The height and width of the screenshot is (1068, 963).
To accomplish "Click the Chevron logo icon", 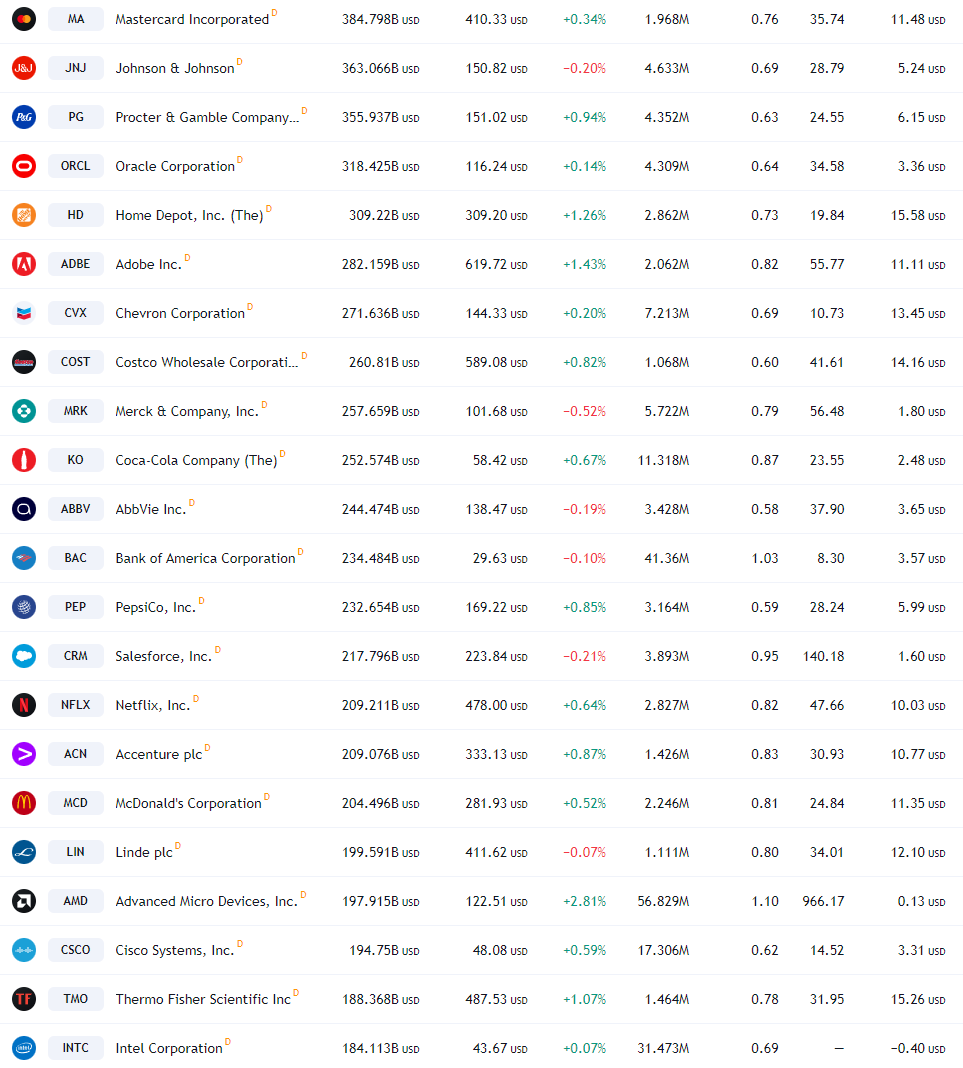I will click(24, 313).
